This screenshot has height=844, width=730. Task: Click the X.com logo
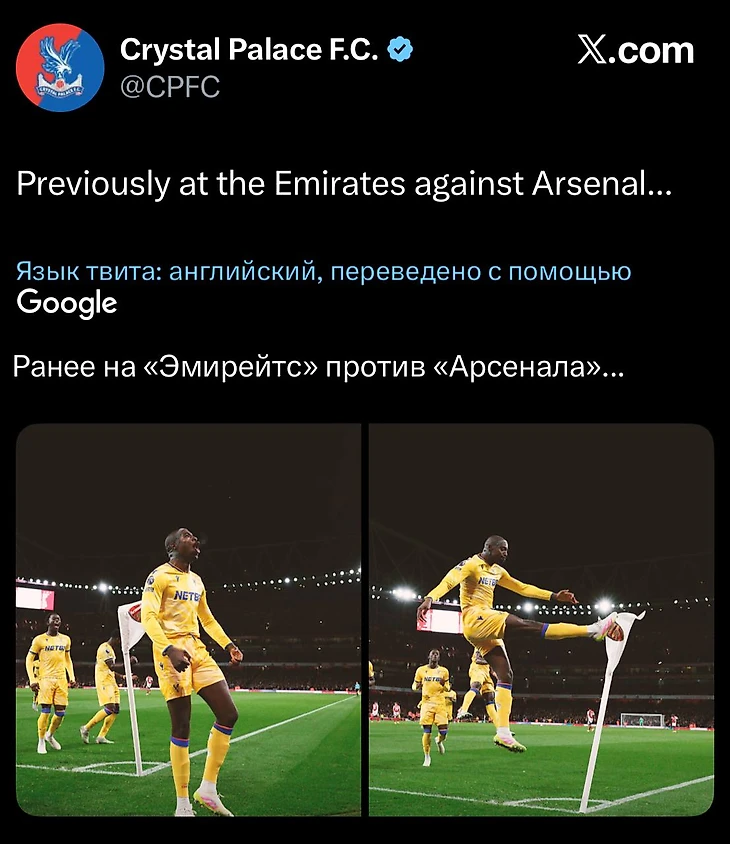pos(636,49)
